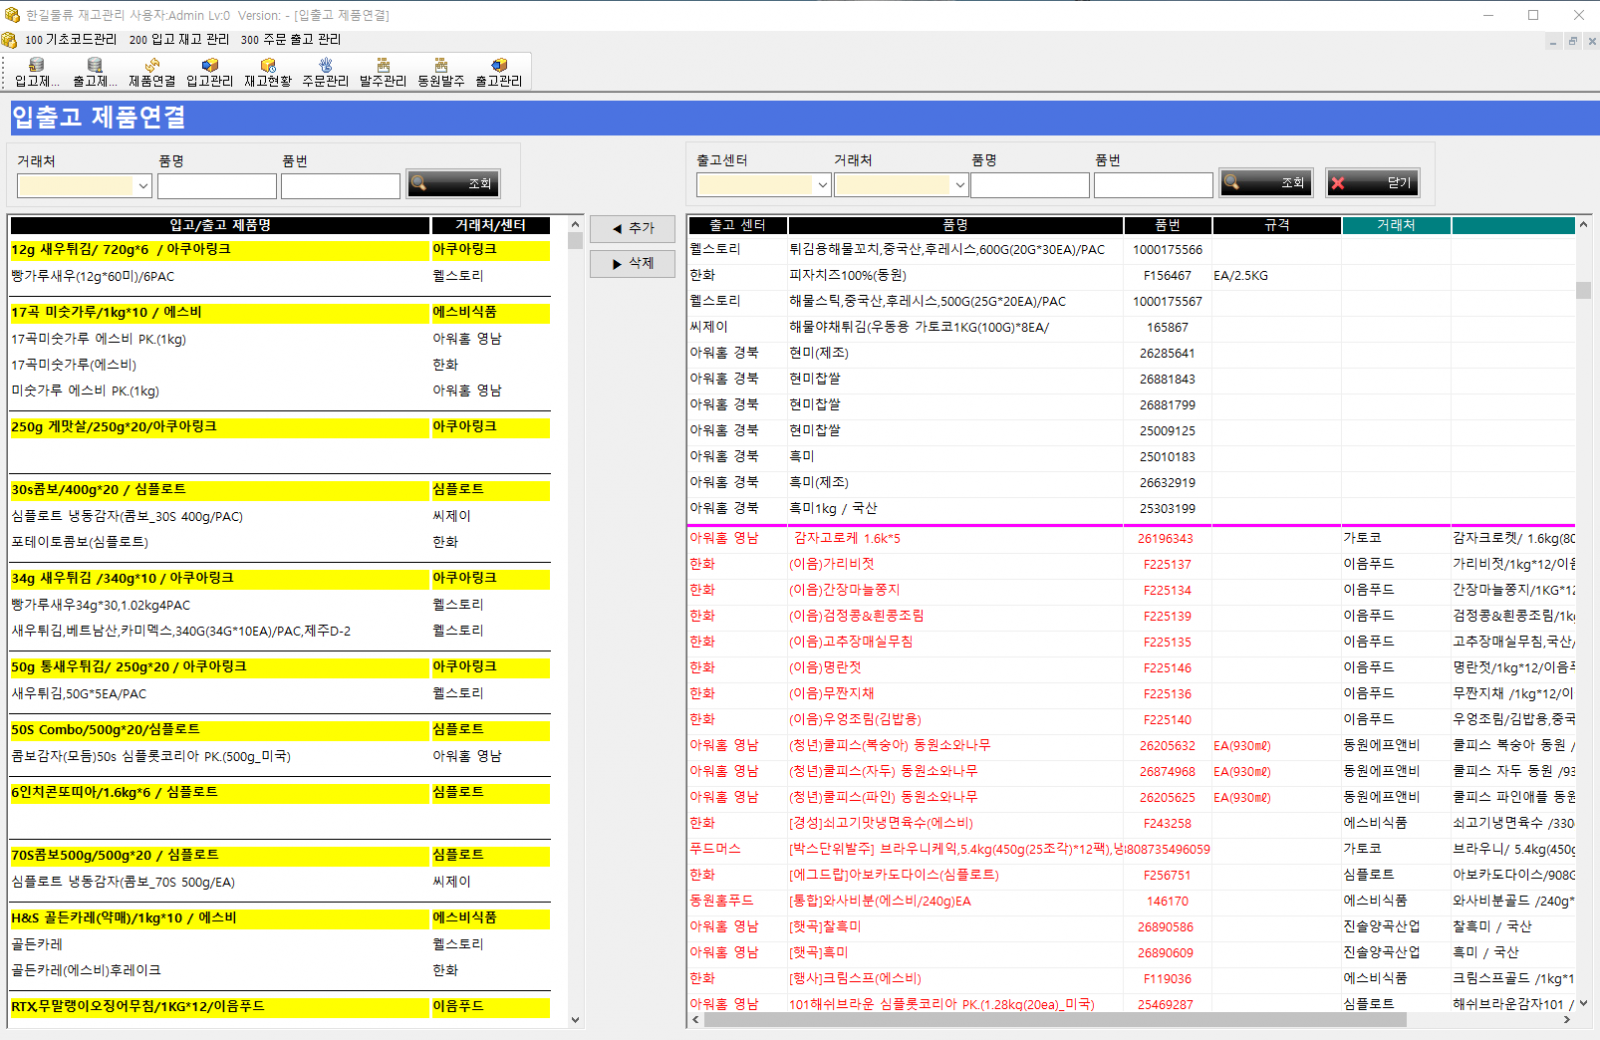This screenshot has width=1600, height=1040.
Task: Select the 현미(제조) row
Action: click(x=1131, y=353)
